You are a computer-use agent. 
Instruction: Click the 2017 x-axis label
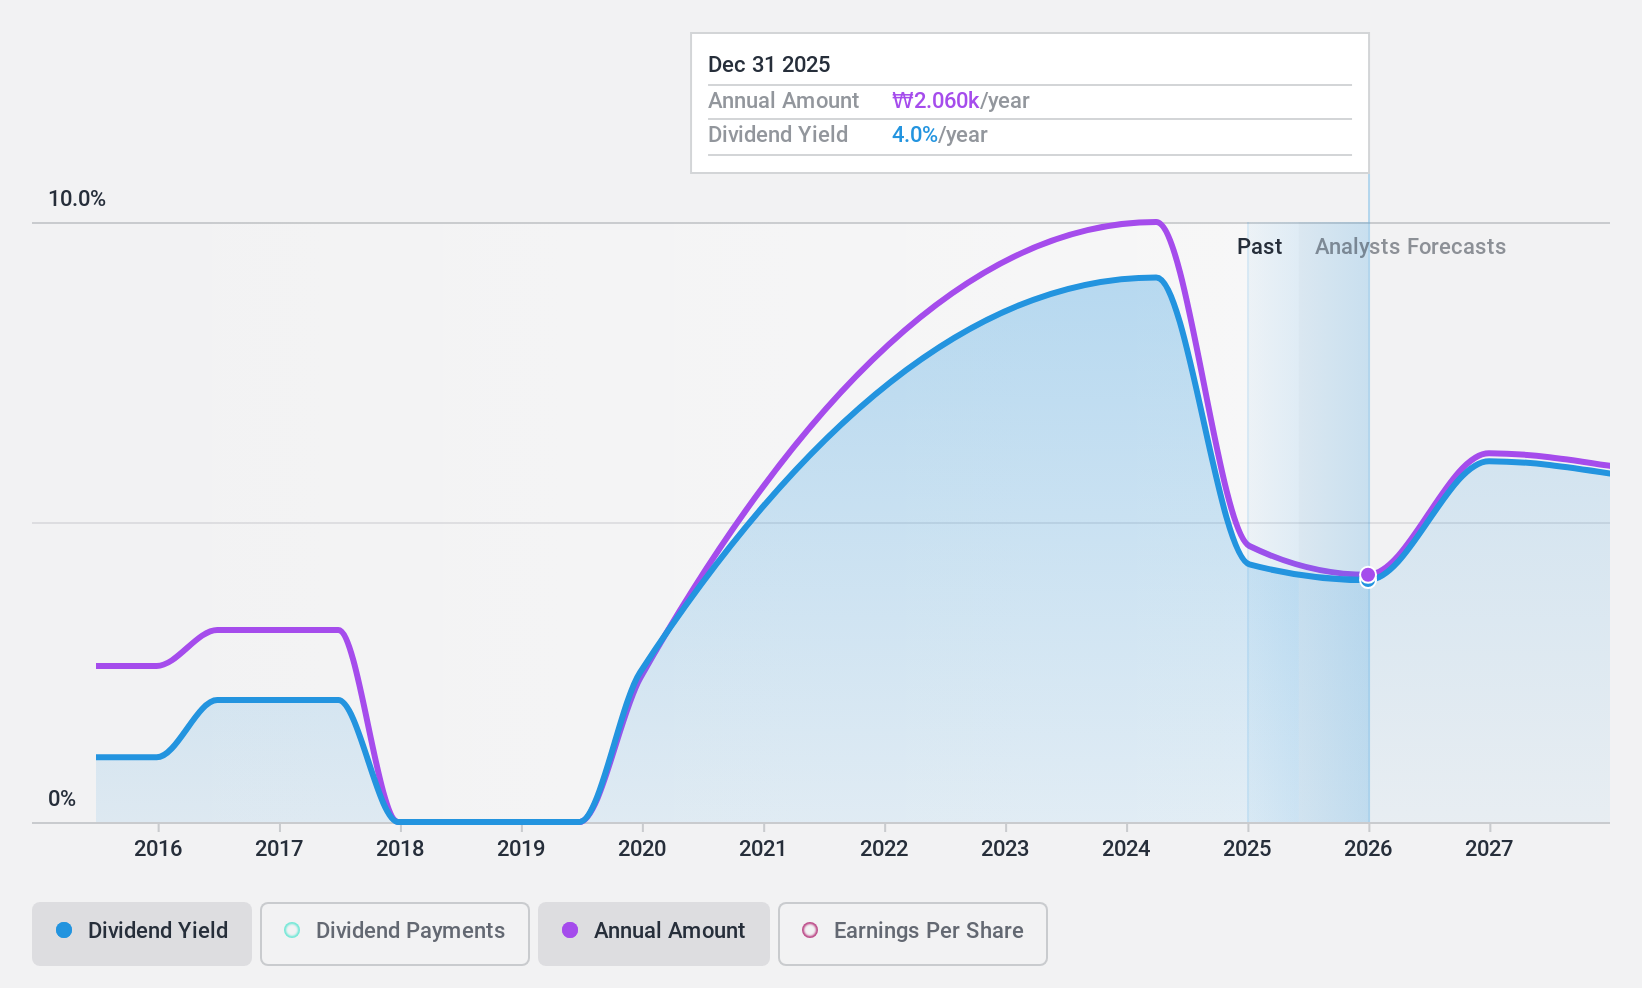click(x=279, y=849)
